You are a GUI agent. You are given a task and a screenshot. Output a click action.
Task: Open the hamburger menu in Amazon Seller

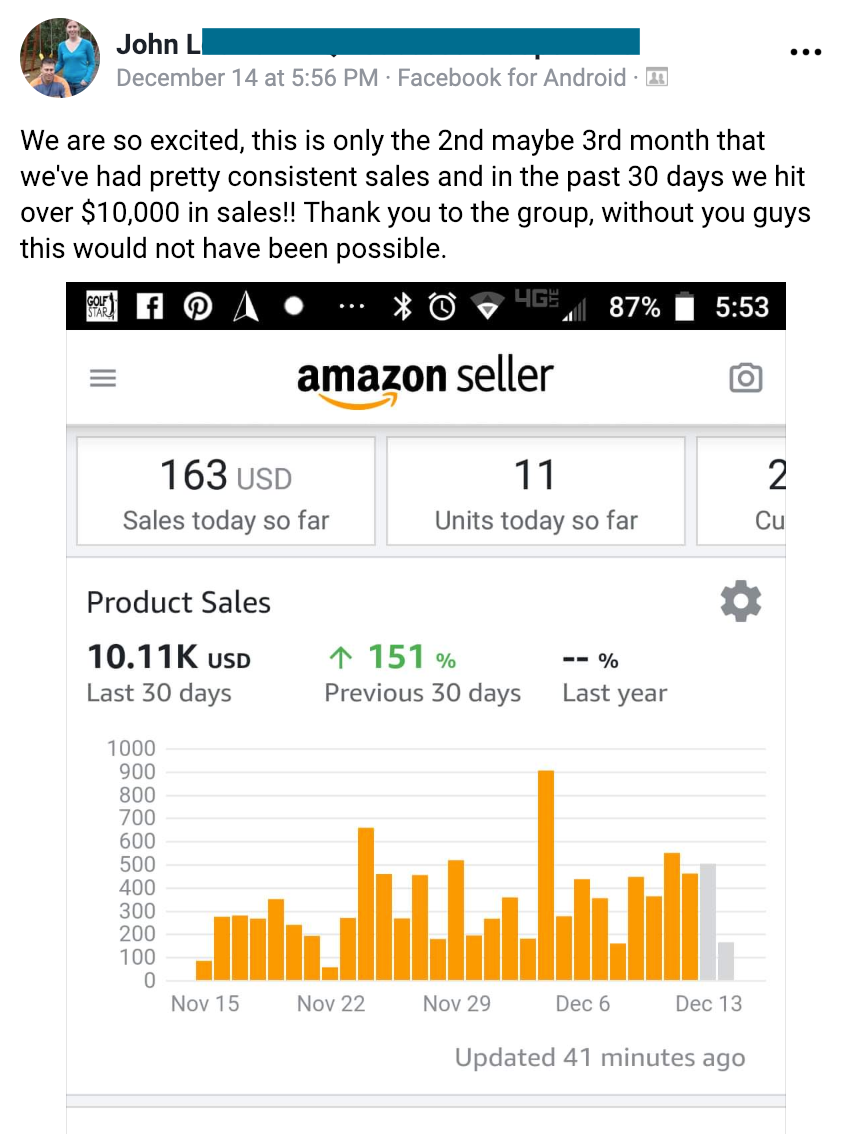(x=103, y=378)
